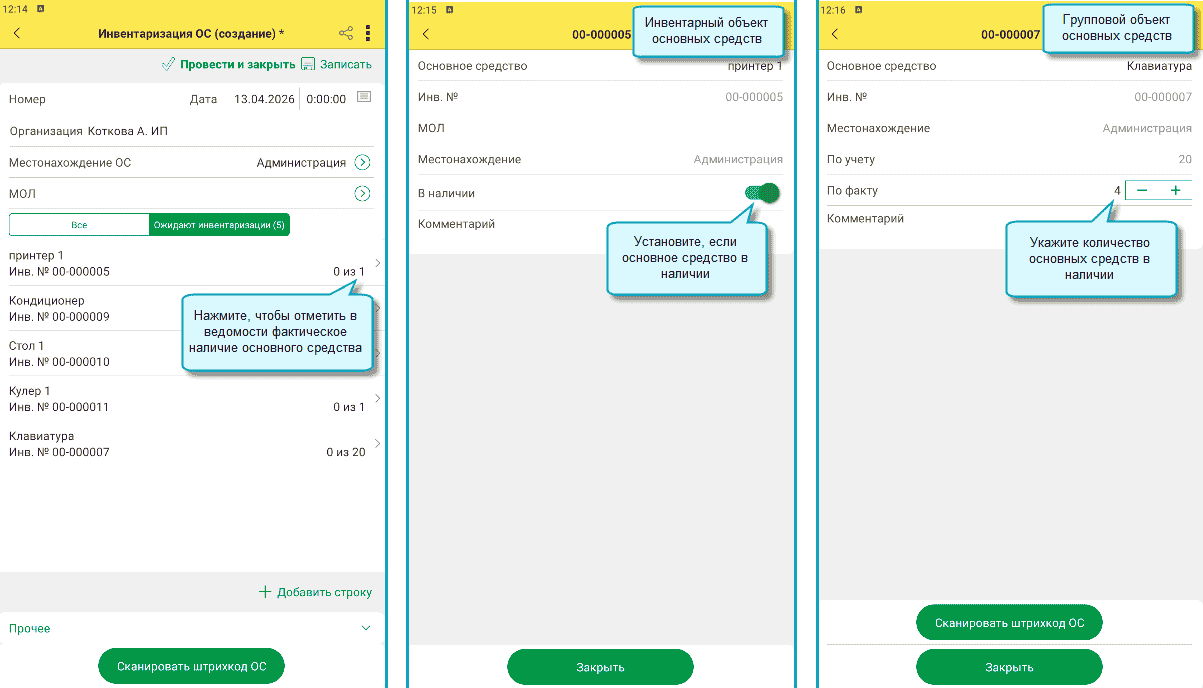1203x688 pixels.
Task: Tap the share icon in header
Action: point(346,34)
